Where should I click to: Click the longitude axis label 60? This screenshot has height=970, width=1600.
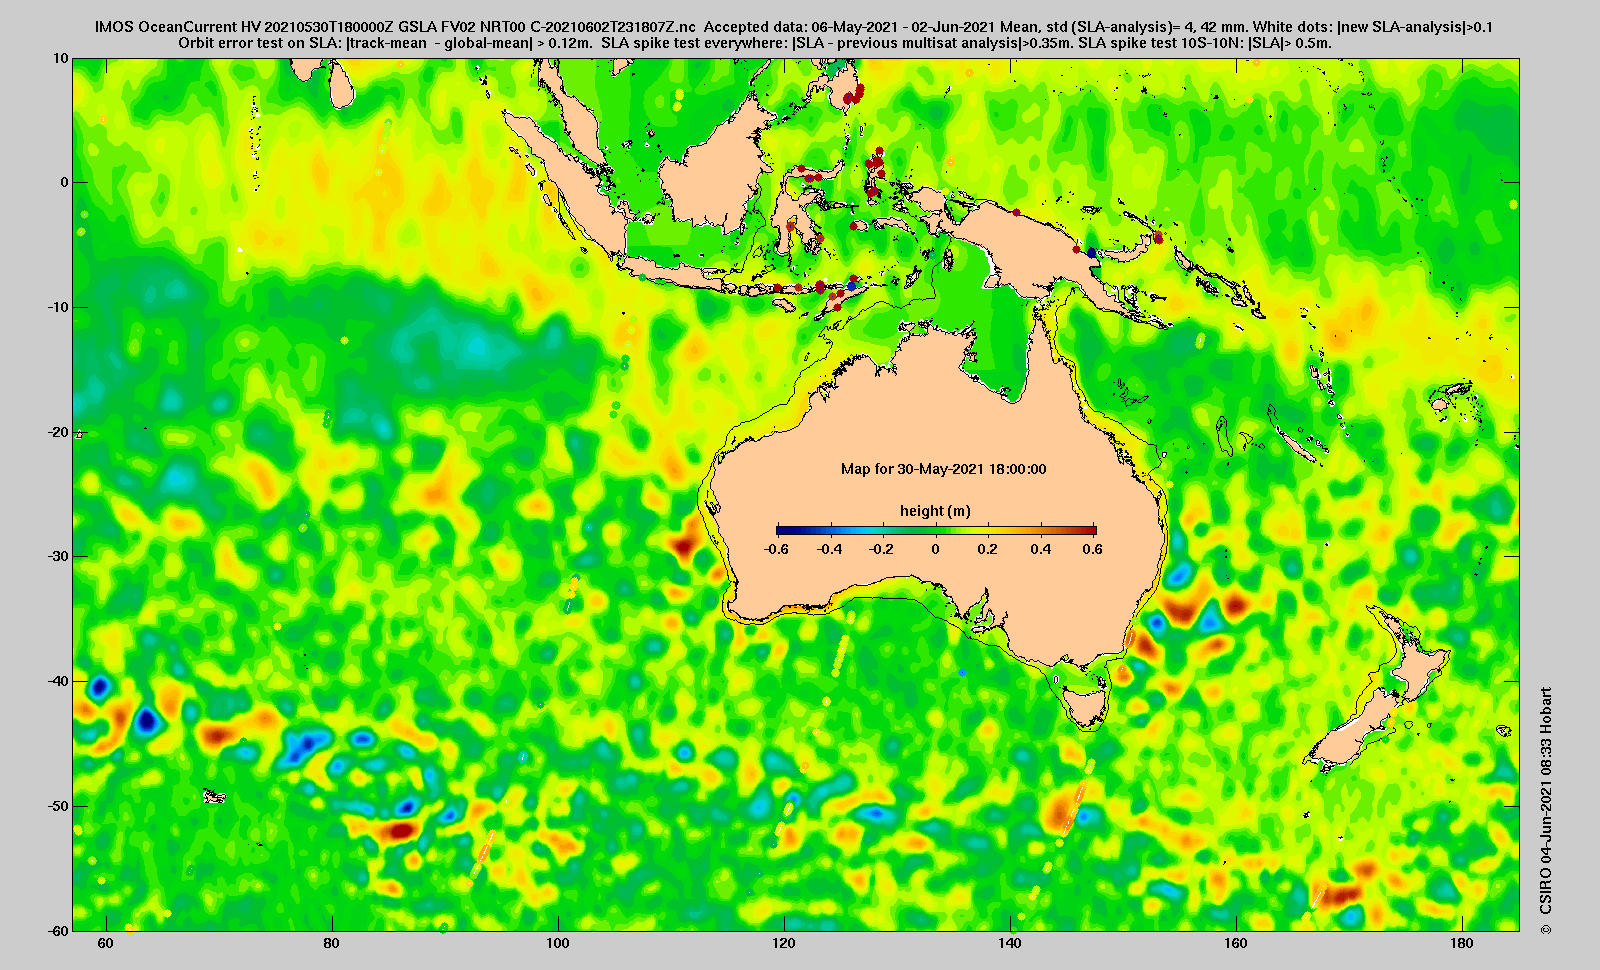click(x=105, y=943)
